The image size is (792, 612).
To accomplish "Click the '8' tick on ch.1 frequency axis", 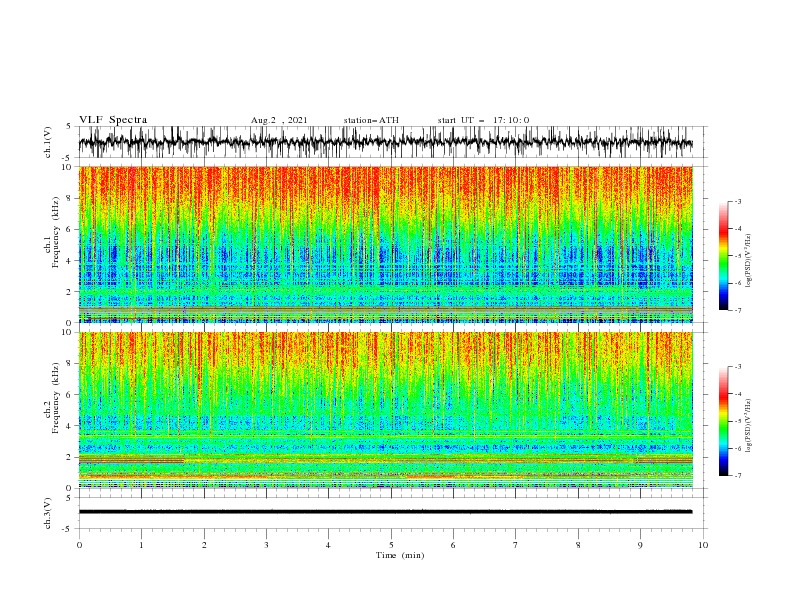I will (x=71, y=198).
